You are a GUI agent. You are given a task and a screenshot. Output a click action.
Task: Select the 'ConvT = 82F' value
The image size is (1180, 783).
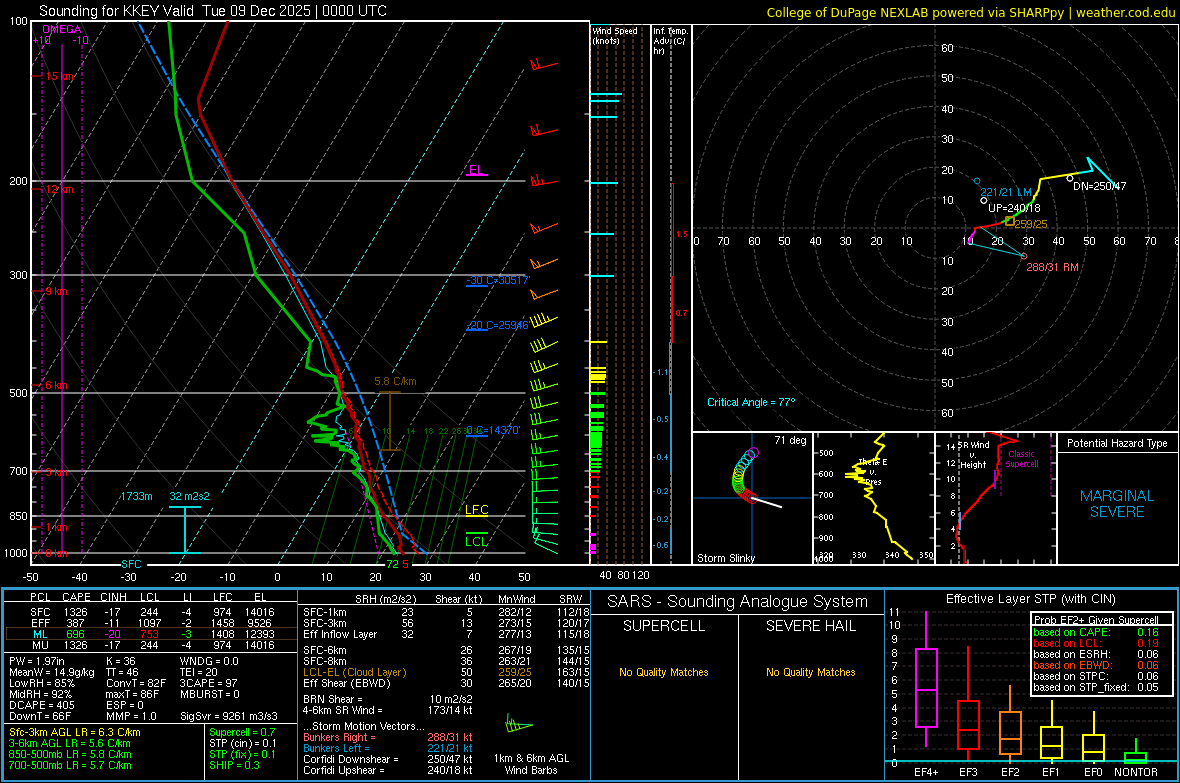pos(136,683)
